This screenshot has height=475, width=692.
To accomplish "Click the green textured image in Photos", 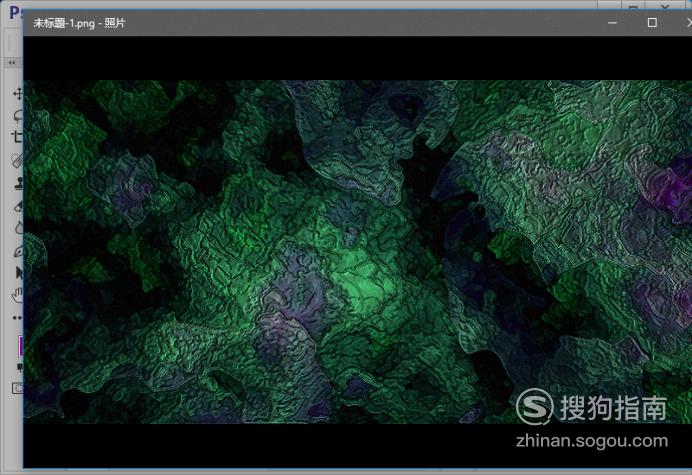I will click(357, 252).
